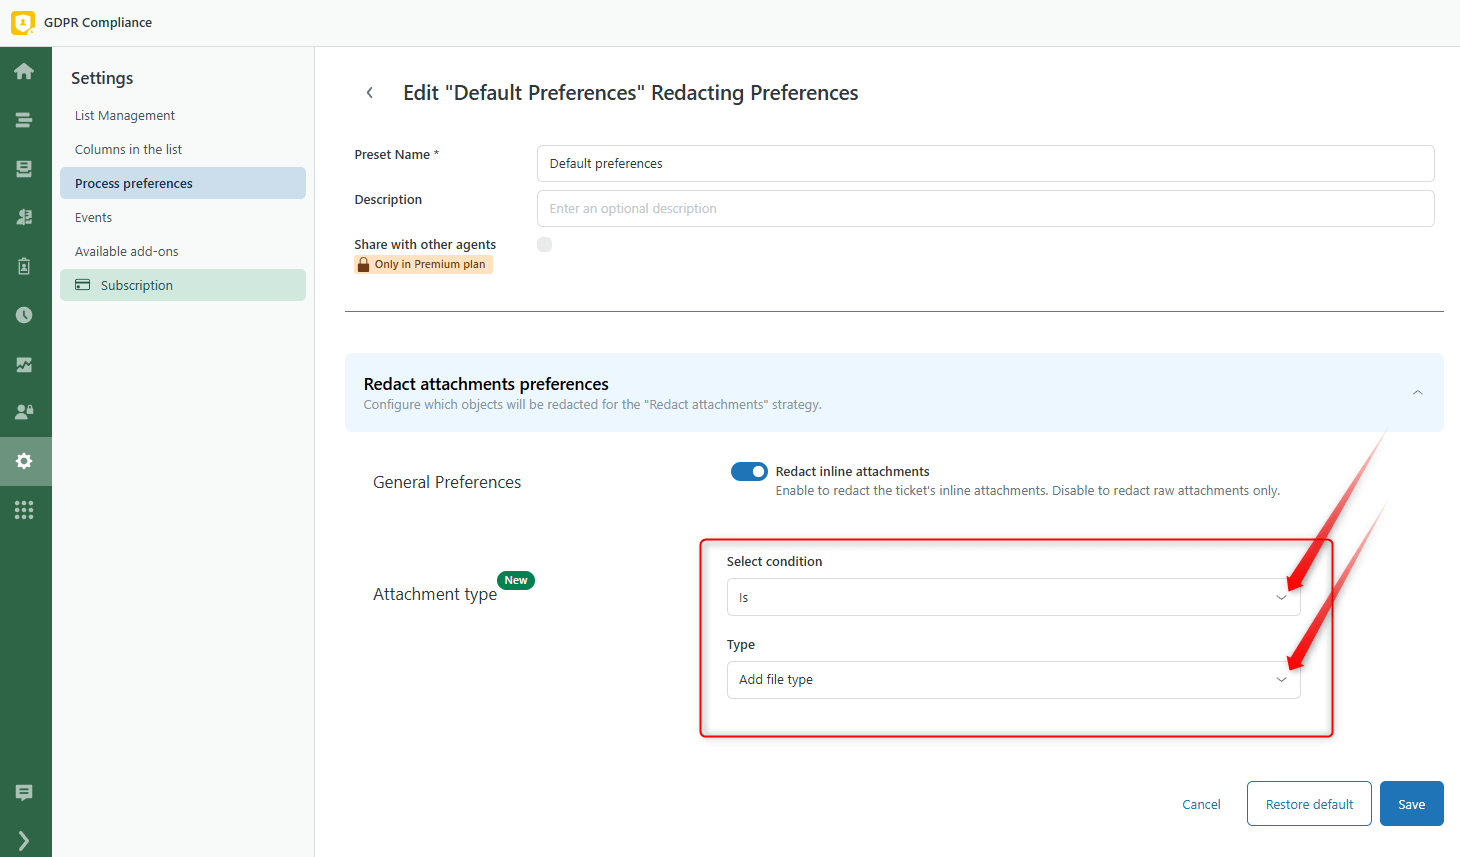The image size is (1460, 857).
Task: Click the General Preferences label
Action: [447, 482]
